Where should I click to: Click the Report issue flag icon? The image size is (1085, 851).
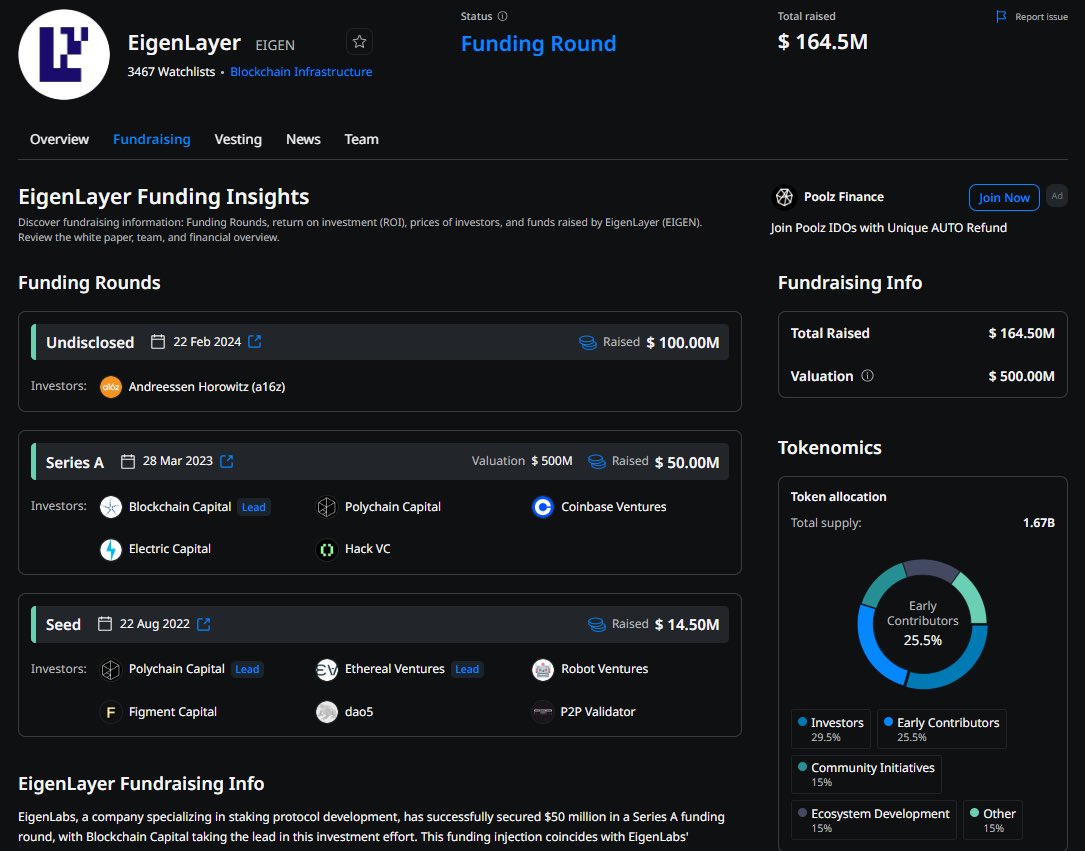[x=999, y=16]
